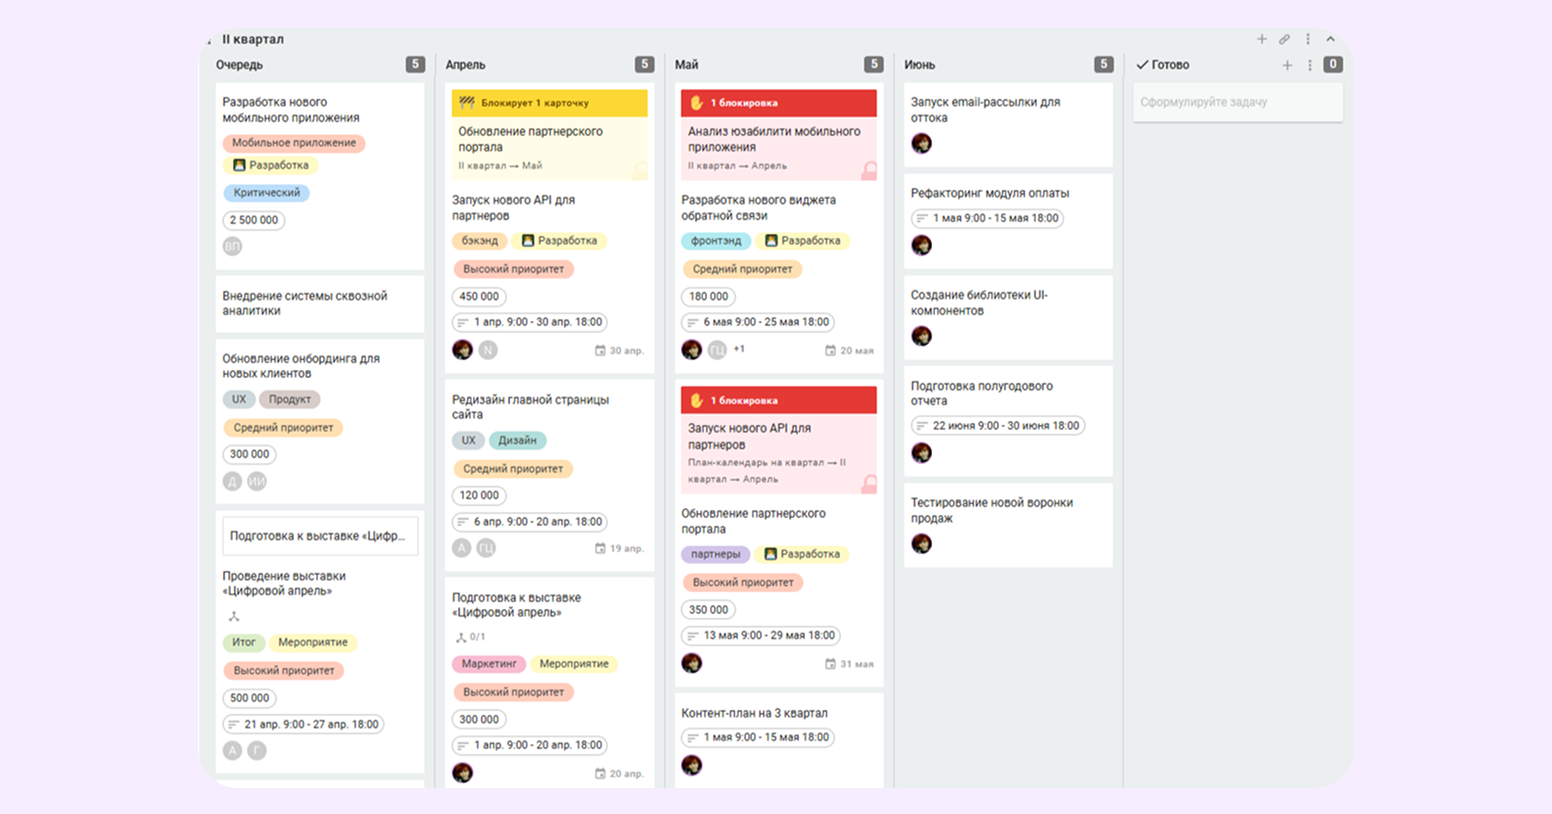Add a card with the Готово column plus

pyautogui.click(x=1287, y=65)
